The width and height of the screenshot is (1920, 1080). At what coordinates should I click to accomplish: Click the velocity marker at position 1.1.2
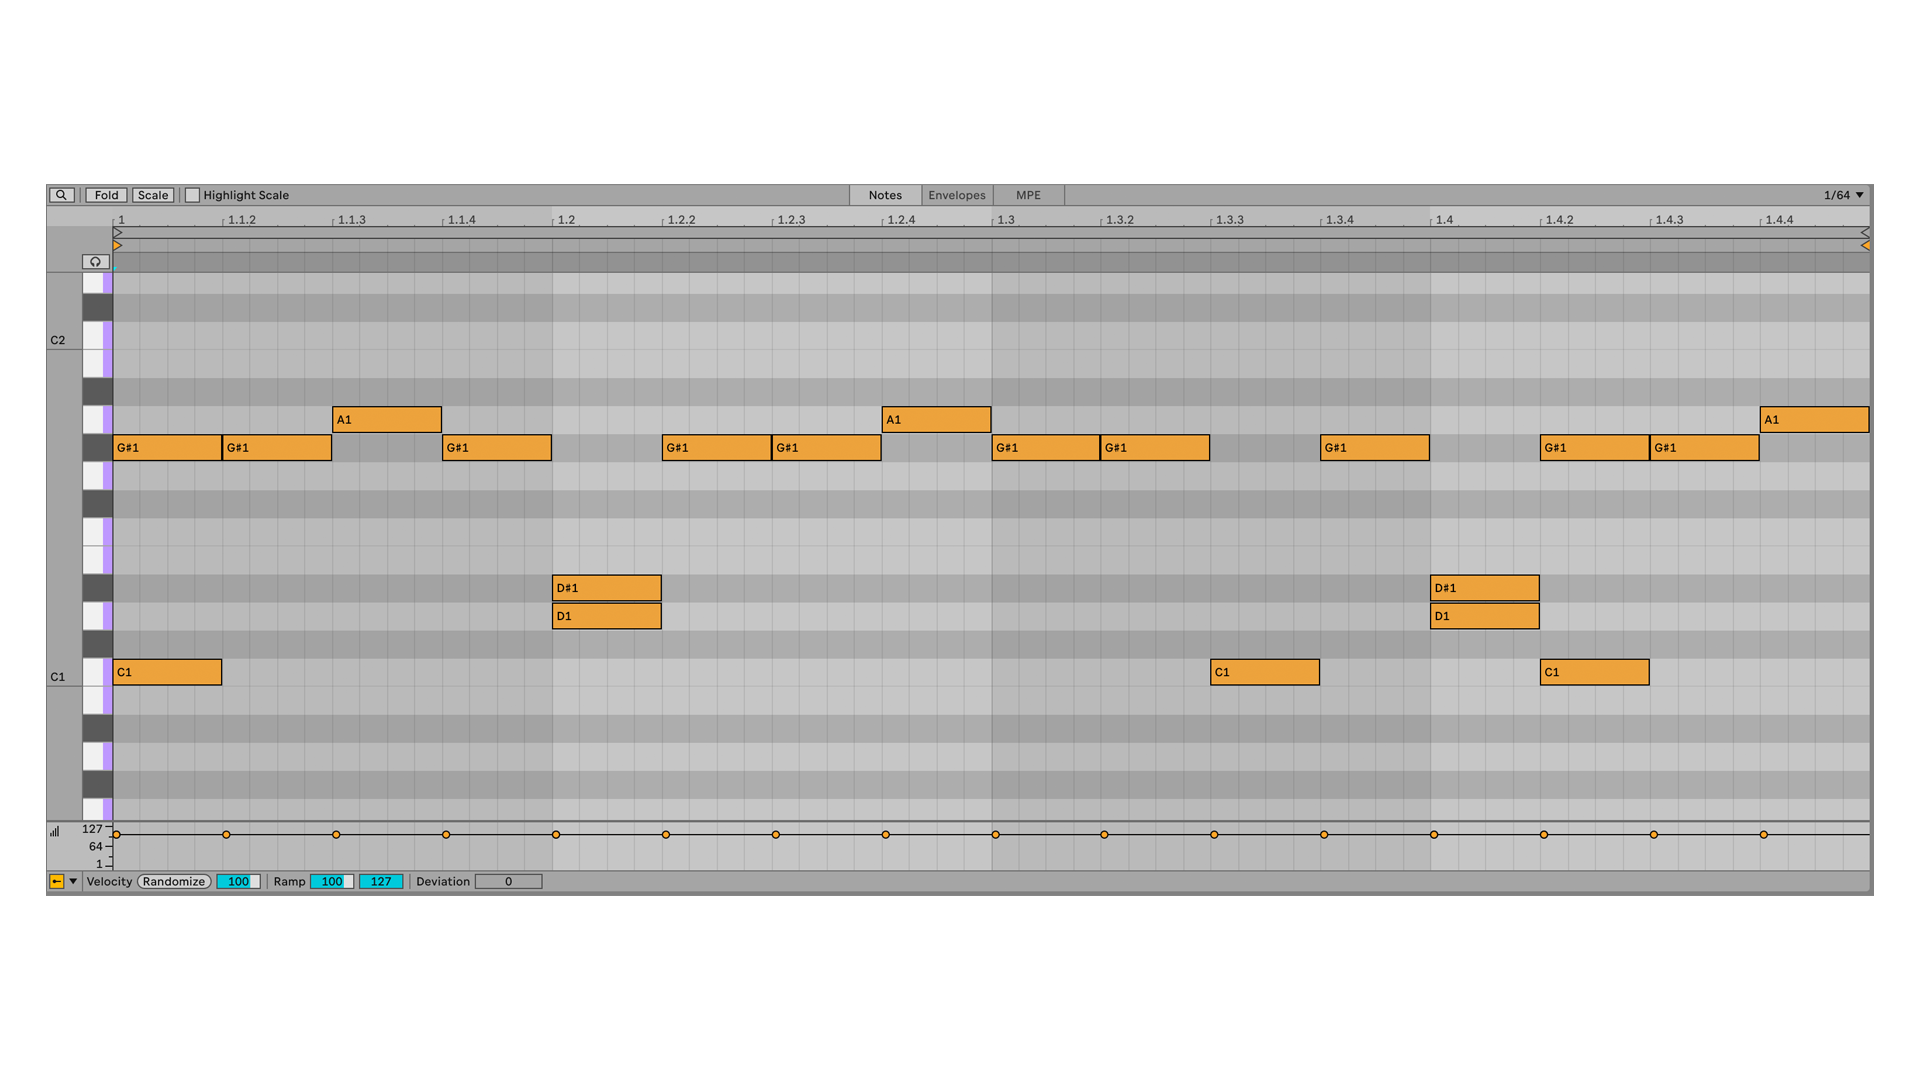pos(226,834)
